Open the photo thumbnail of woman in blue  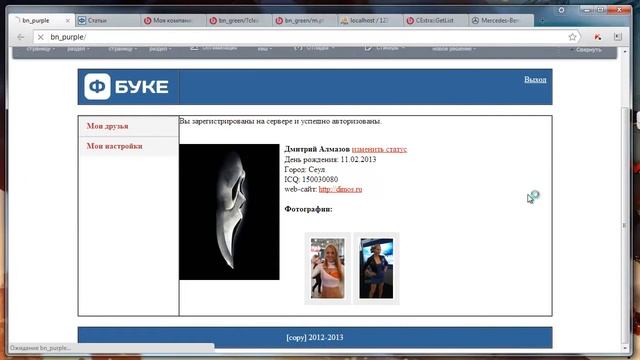376,269
